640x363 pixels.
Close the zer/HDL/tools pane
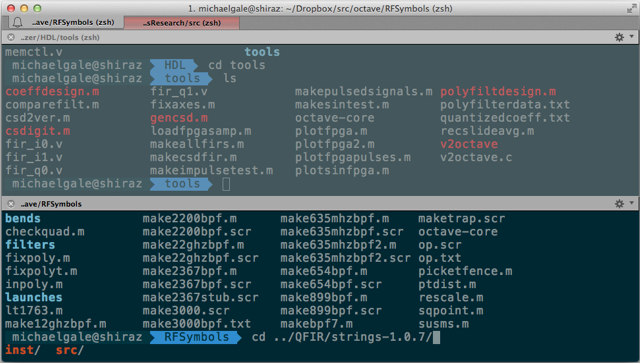point(11,37)
